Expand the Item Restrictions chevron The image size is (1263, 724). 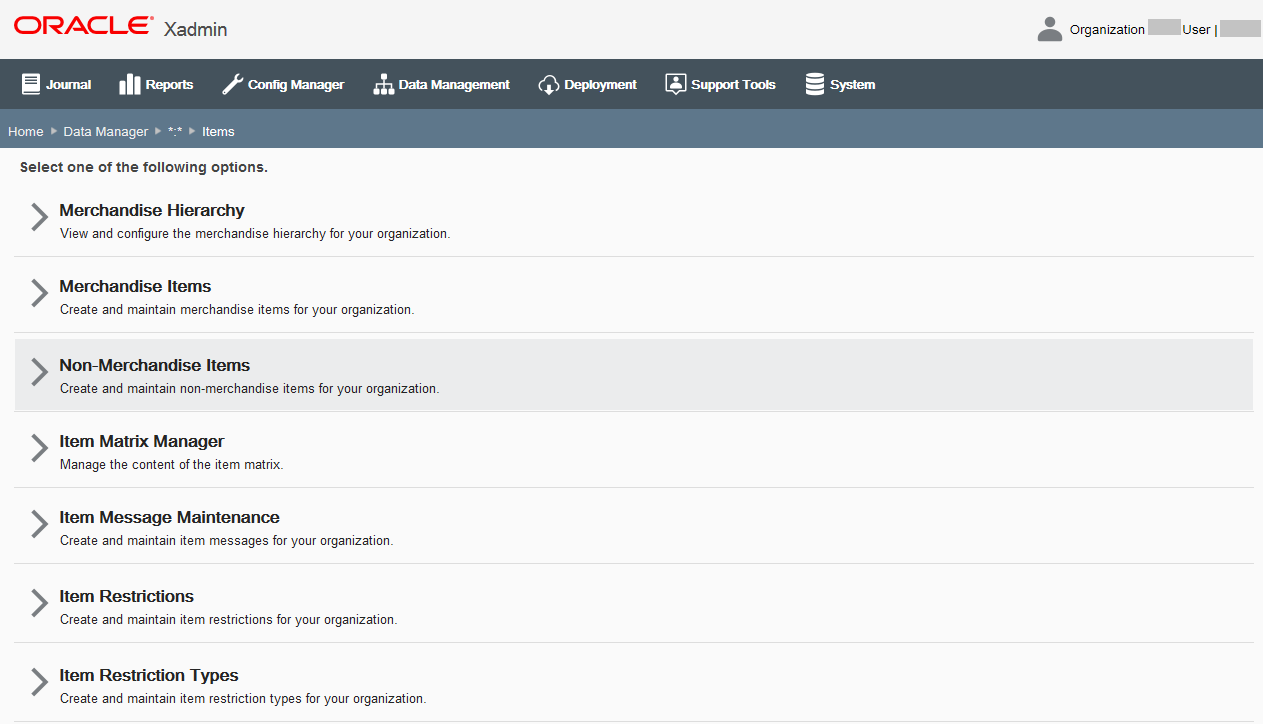[x=37, y=603]
